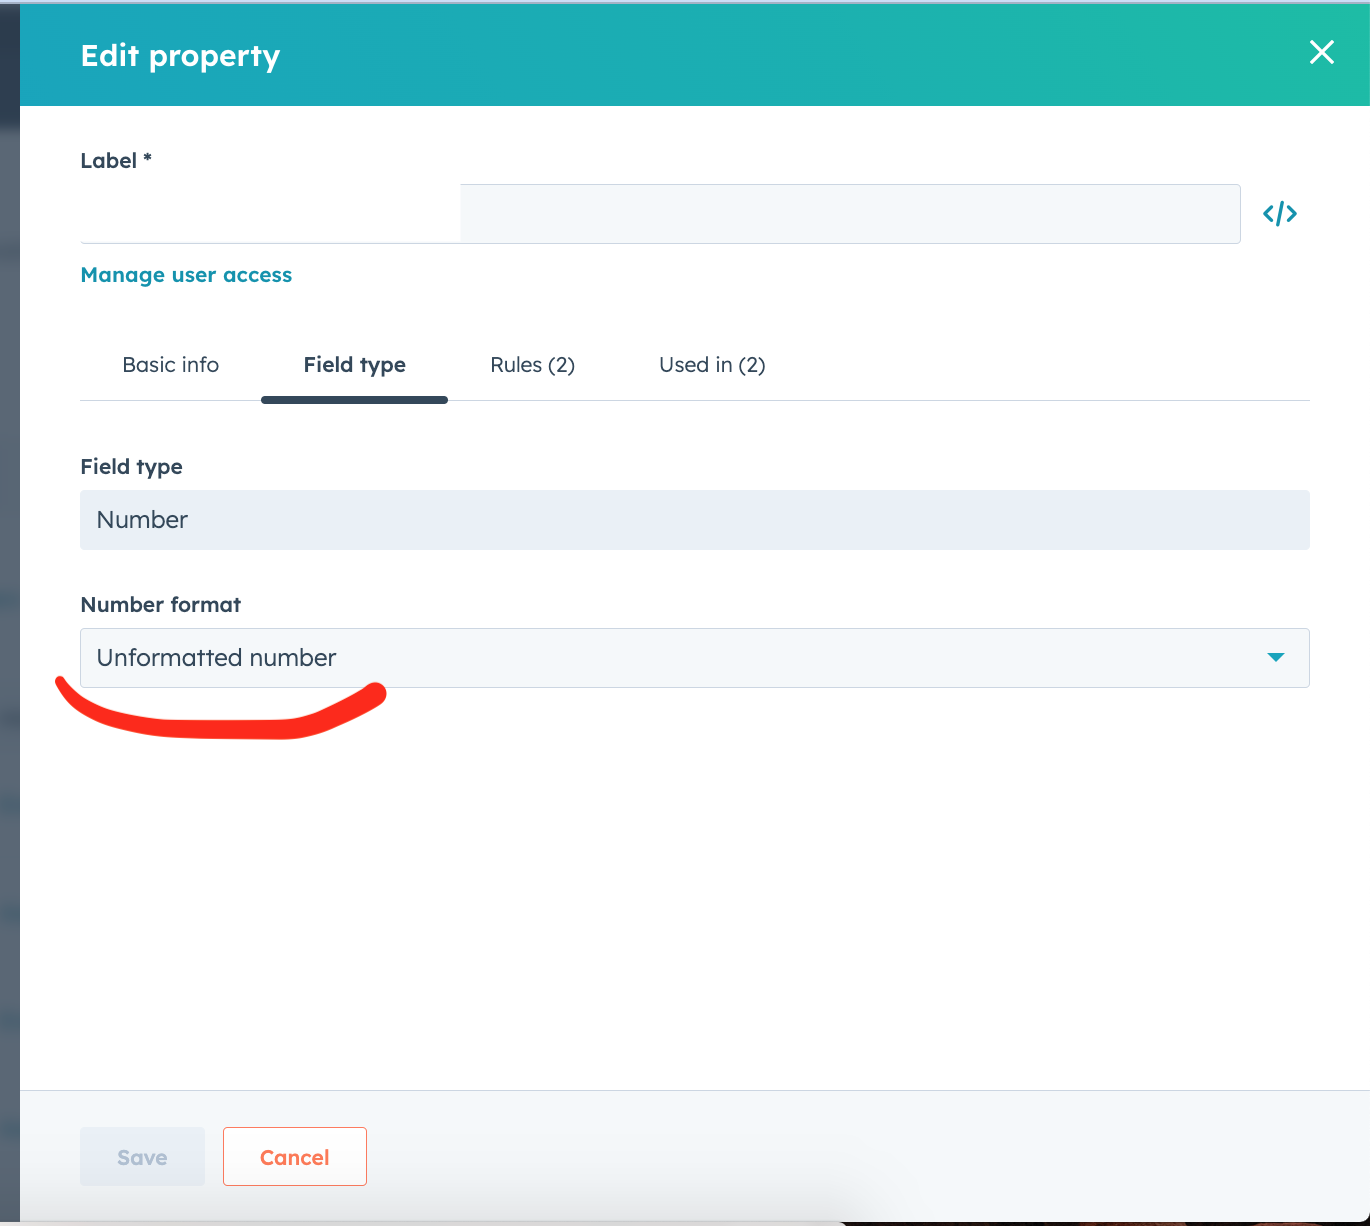Viewport: 1370px width, 1226px height.
Task: Click the tab underline indicator below Field type
Action: click(354, 398)
